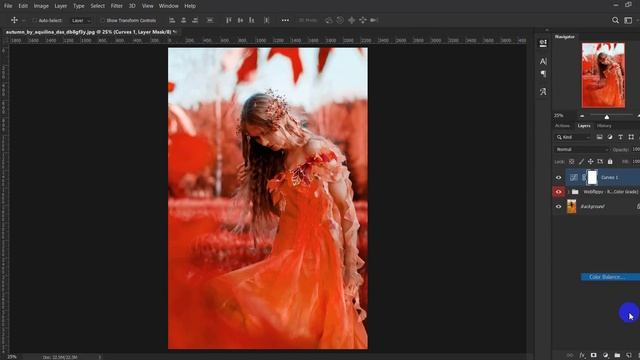The width and height of the screenshot is (640, 360).
Task: Open the Auto-Select Layer dropdown
Action: point(80,20)
